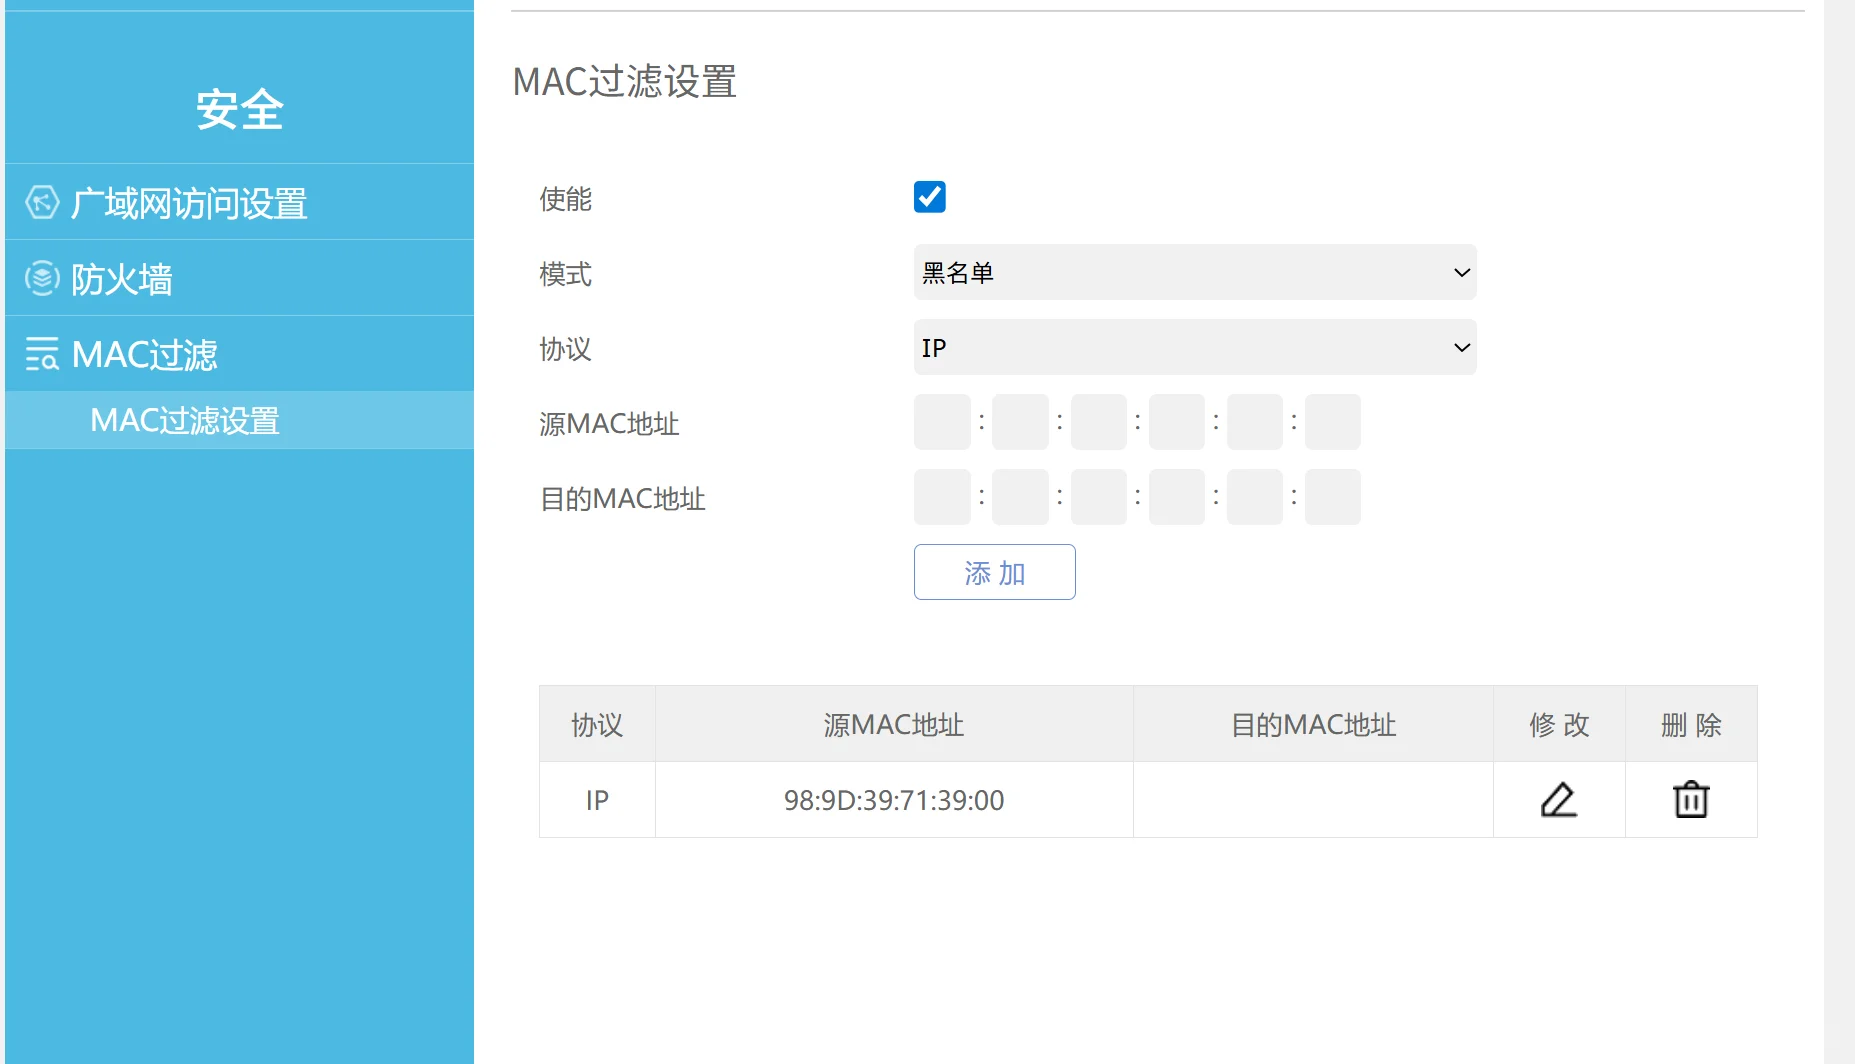Focus the fifth octet field of 源MAC地址
Screen dimensions: 1855x1064
[1254, 422]
